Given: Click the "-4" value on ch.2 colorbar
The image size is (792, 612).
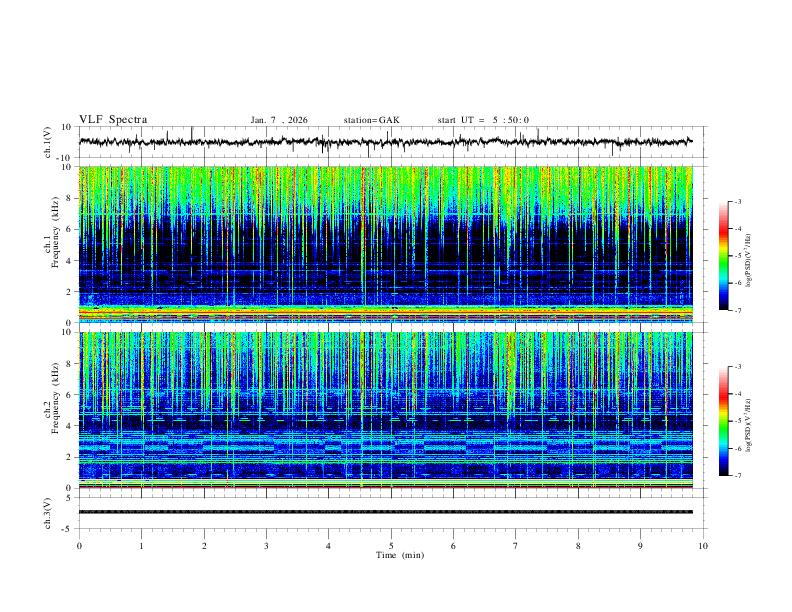Looking at the screenshot, I should click(x=738, y=394).
